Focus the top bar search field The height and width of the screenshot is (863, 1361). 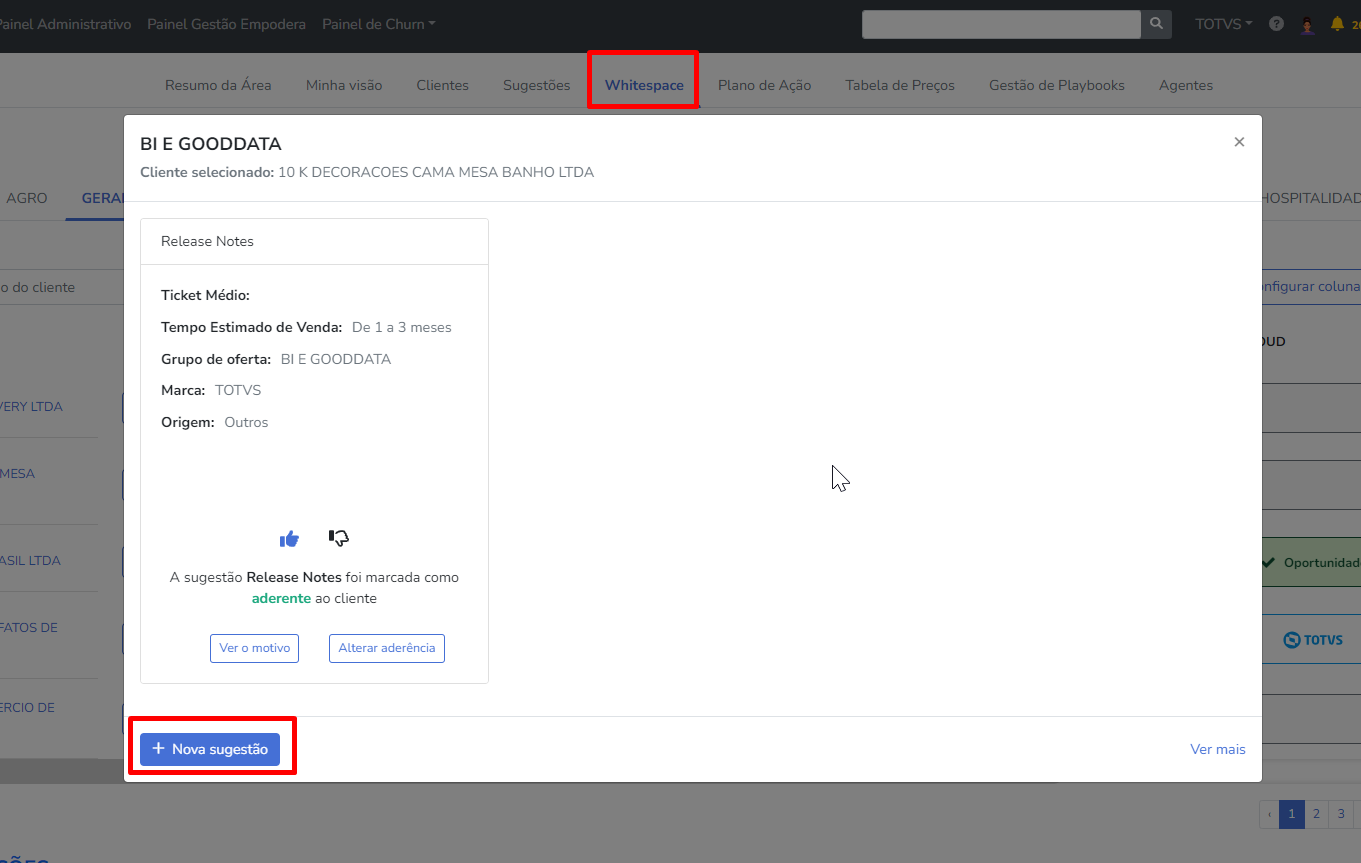1001,24
